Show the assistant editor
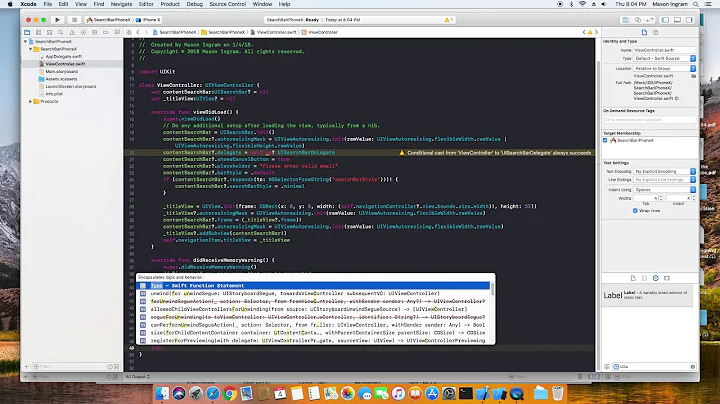This screenshot has width=720, height=404. pos(638,20)
